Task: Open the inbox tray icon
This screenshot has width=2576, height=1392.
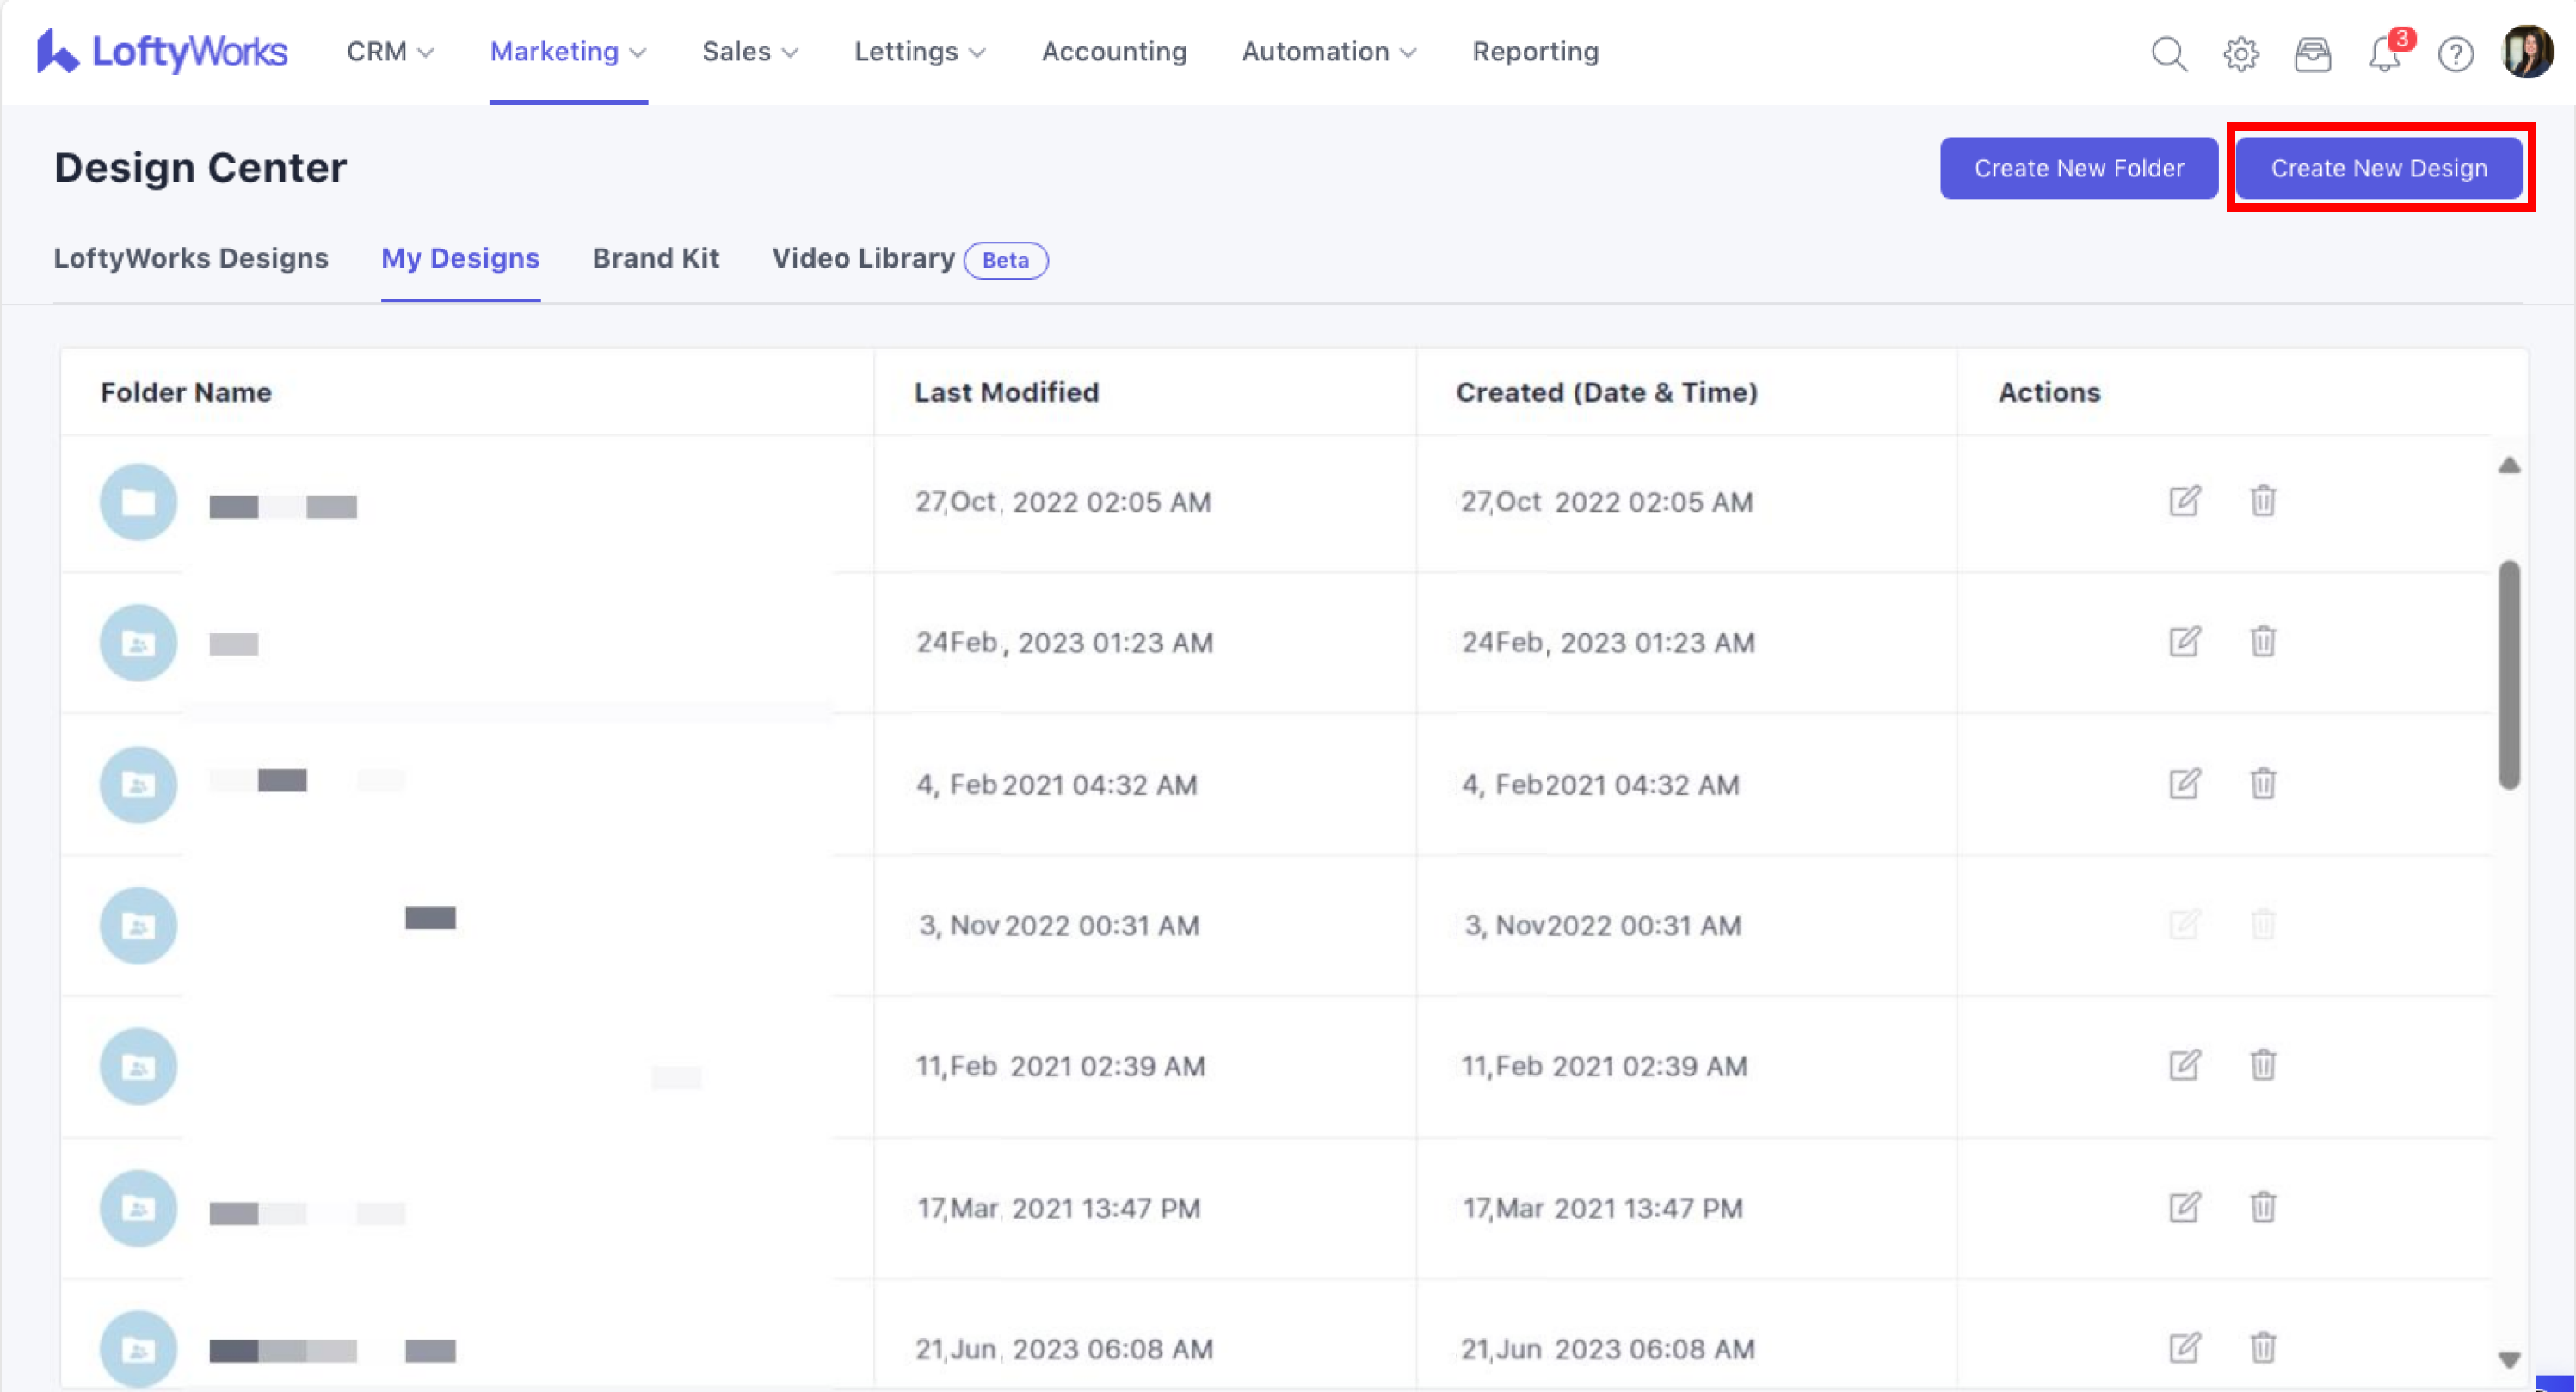Action: click(x=2312, y=53)
